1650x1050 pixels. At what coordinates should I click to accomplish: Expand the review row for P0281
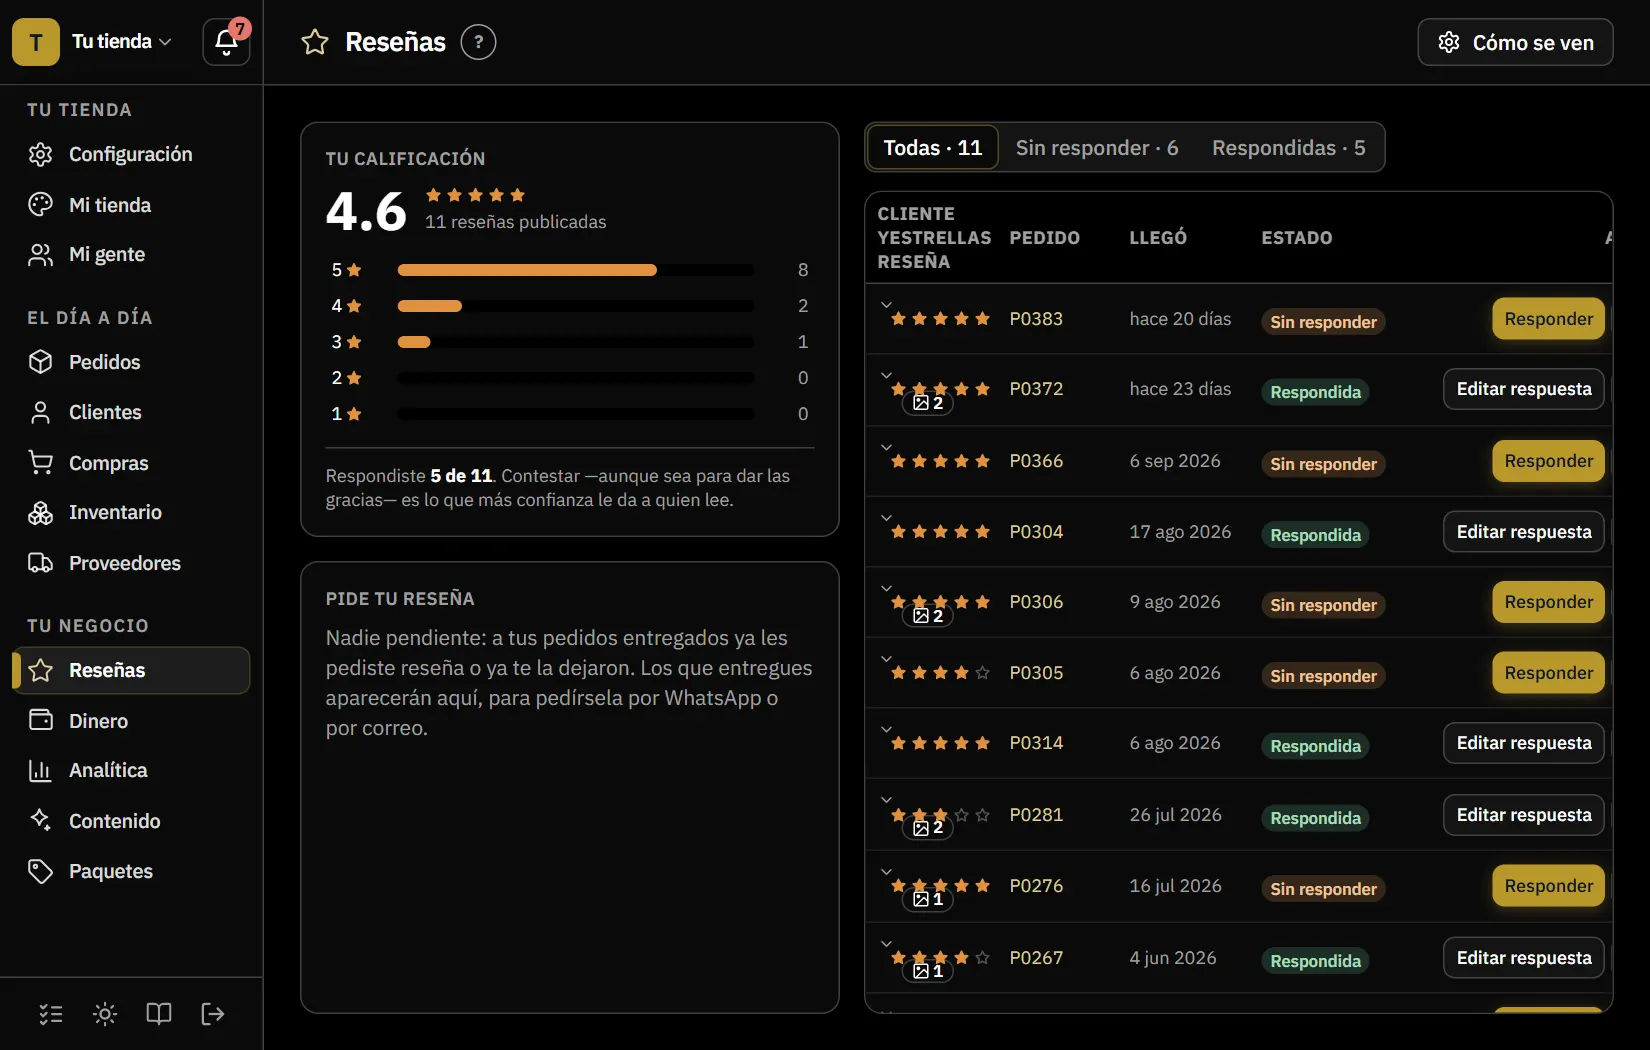pos(886,800)
